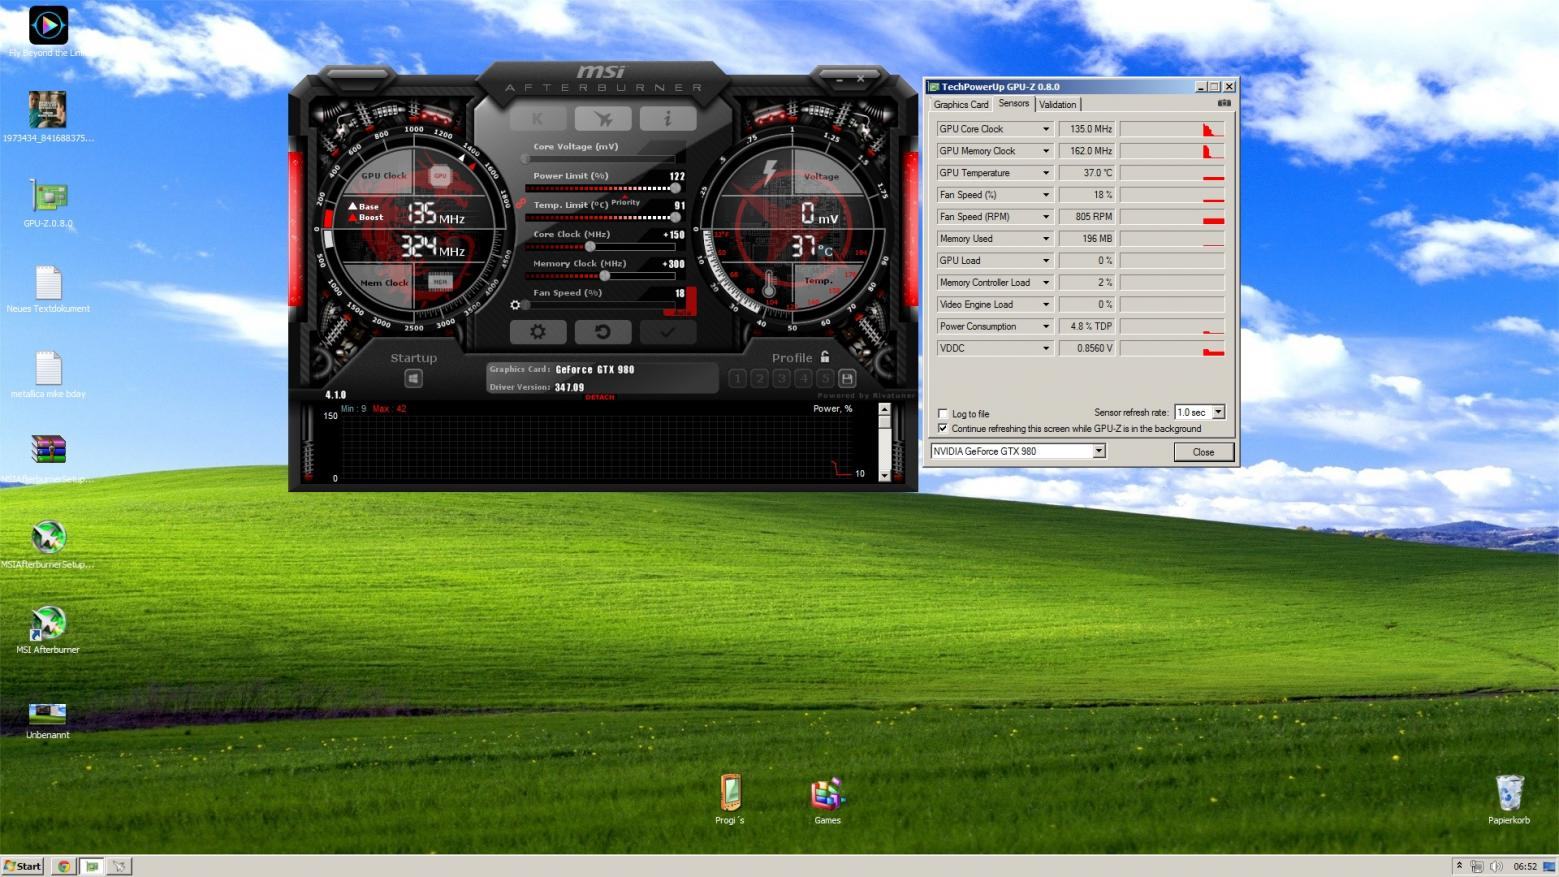This screenshot has height=877, width=1559.
Task: Click the 135.0 MHz GPU Core Clock value
Action: click(1087, 129)
